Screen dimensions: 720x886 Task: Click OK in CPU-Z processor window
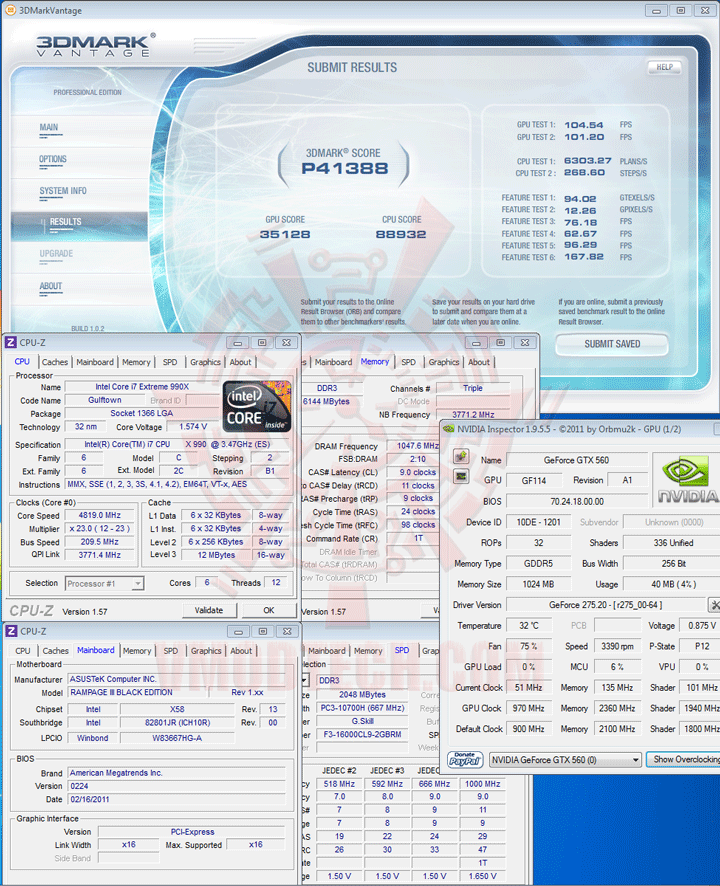[x=269, y=610]
